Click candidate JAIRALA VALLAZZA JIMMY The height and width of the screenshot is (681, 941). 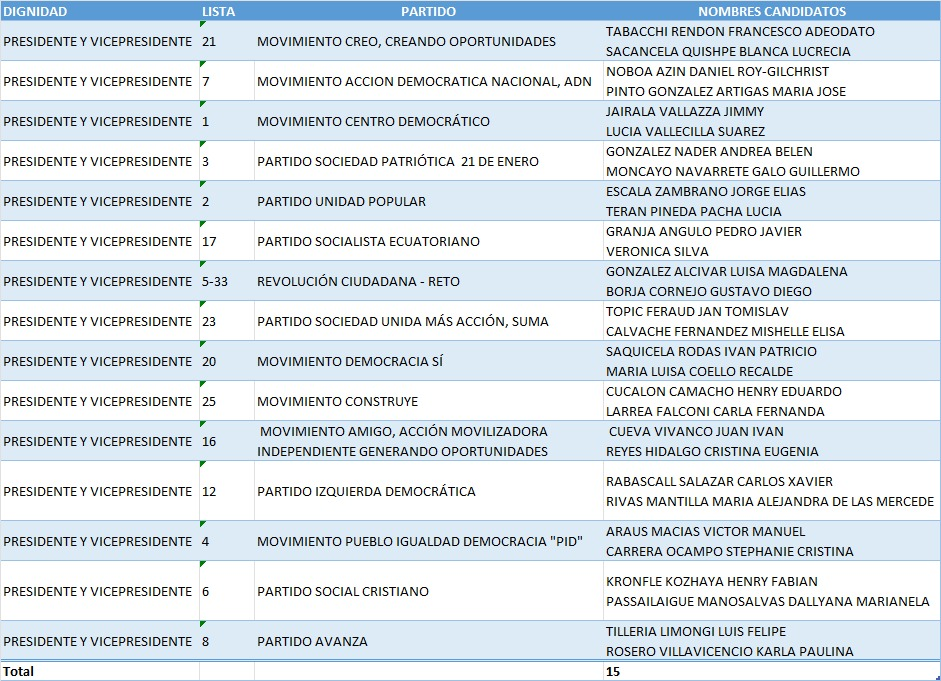coord(685,112)
